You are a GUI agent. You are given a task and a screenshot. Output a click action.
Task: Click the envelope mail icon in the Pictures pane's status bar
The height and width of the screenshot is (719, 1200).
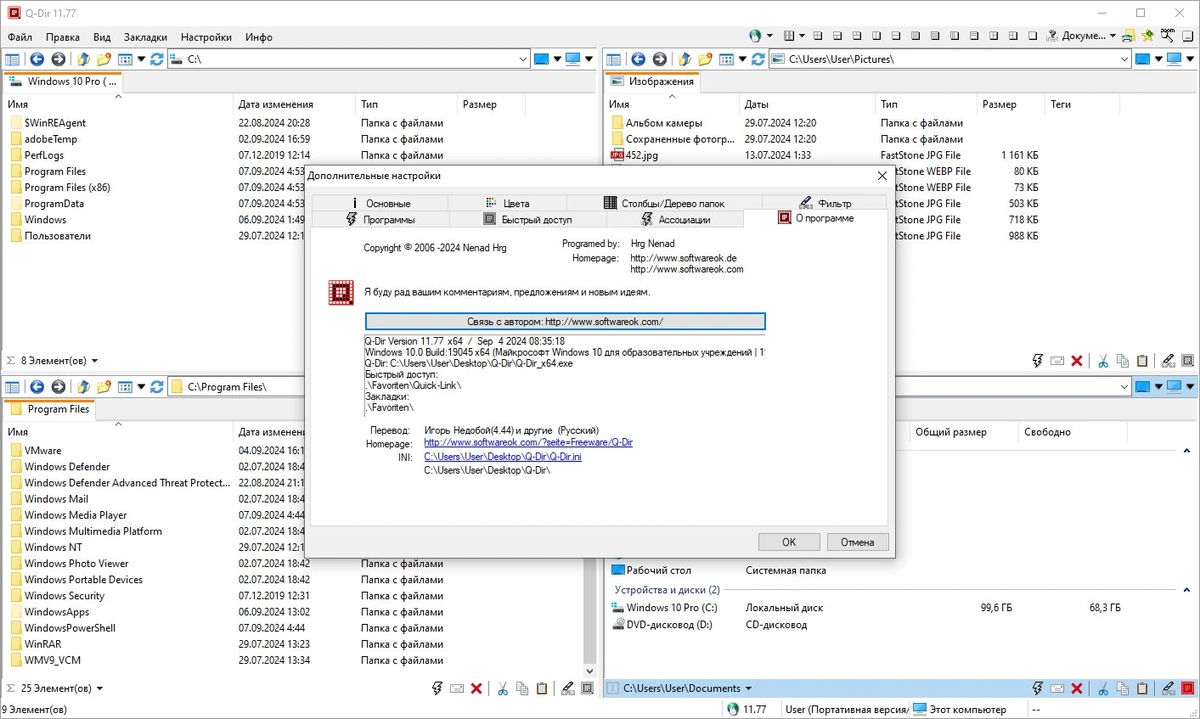(x=1058, y=361)
